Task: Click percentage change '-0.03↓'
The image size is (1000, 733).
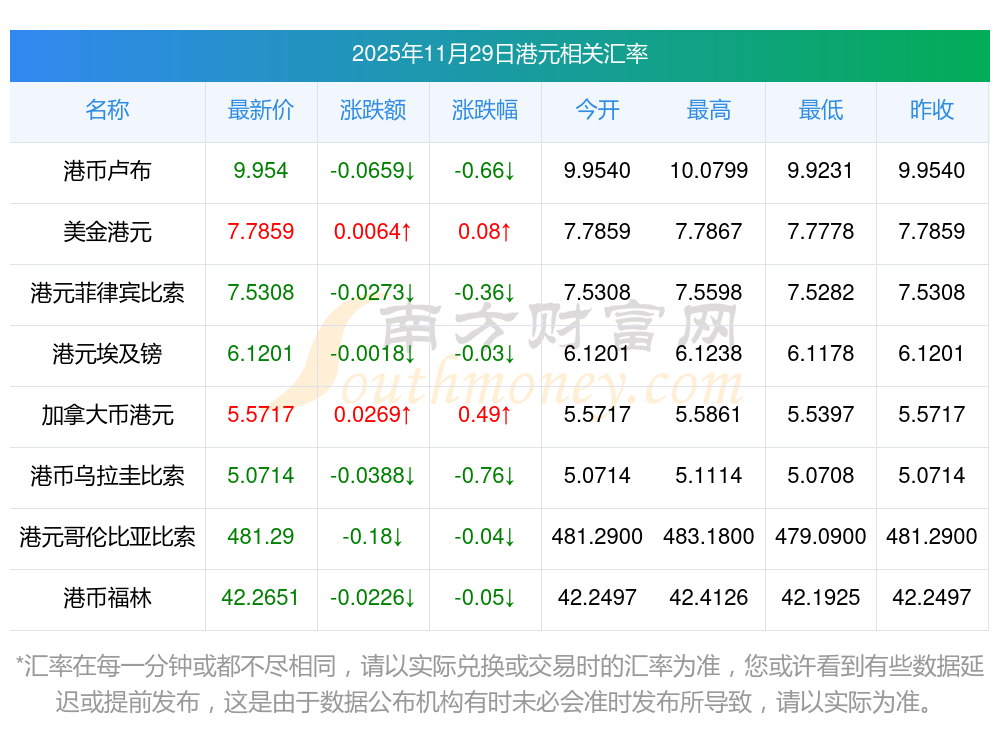Action: [485, 354]
